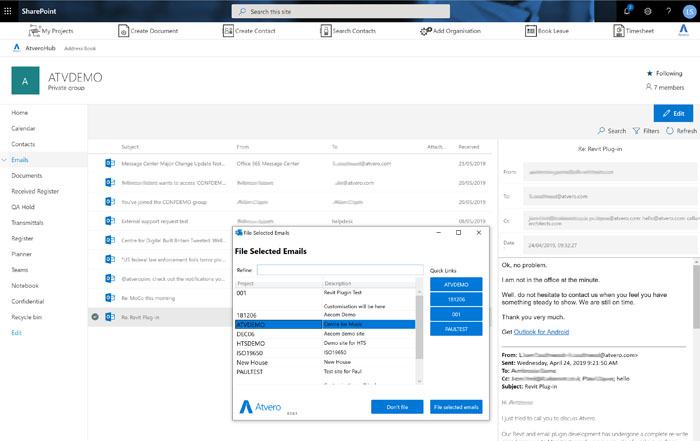Click the Create Contact icon

tap(227, 31)
